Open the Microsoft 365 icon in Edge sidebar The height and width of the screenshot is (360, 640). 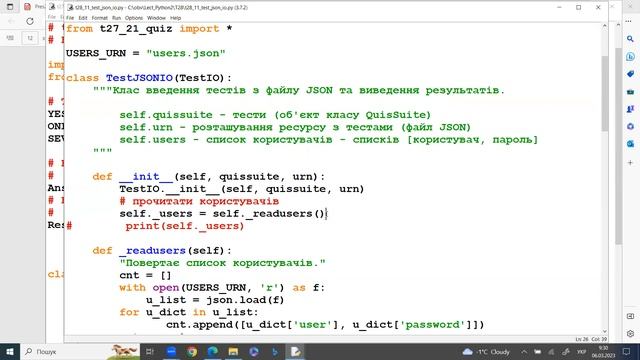[x=630, y=127]
